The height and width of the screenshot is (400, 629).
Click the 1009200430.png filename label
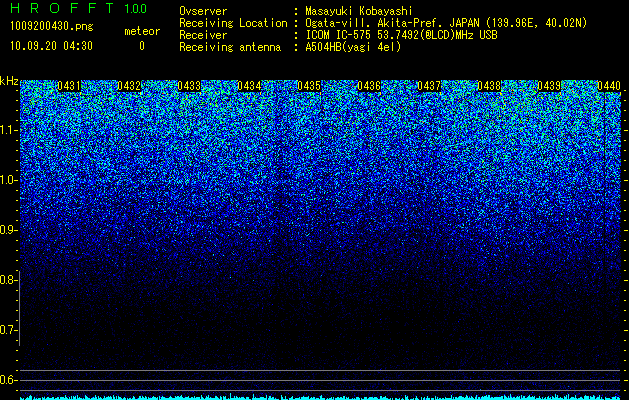point(52,26)
